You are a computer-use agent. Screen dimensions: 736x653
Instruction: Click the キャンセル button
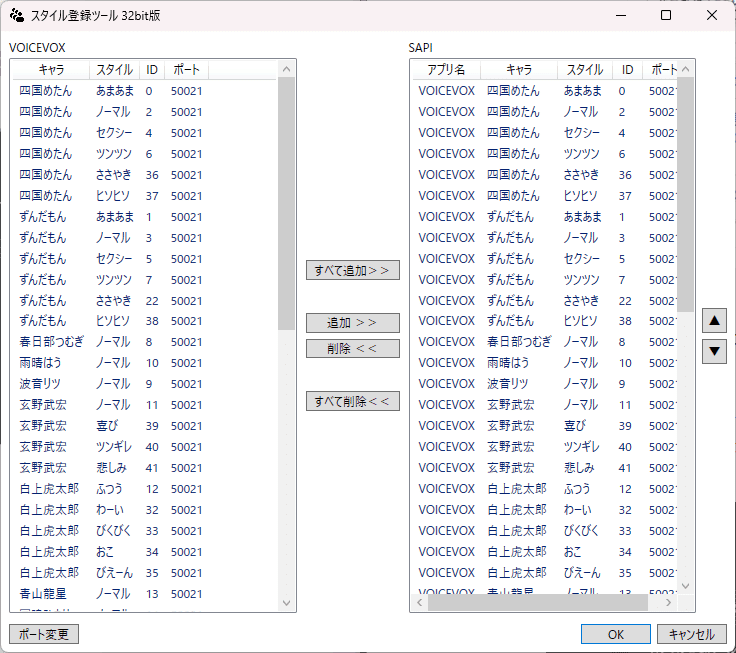(691, 634)
